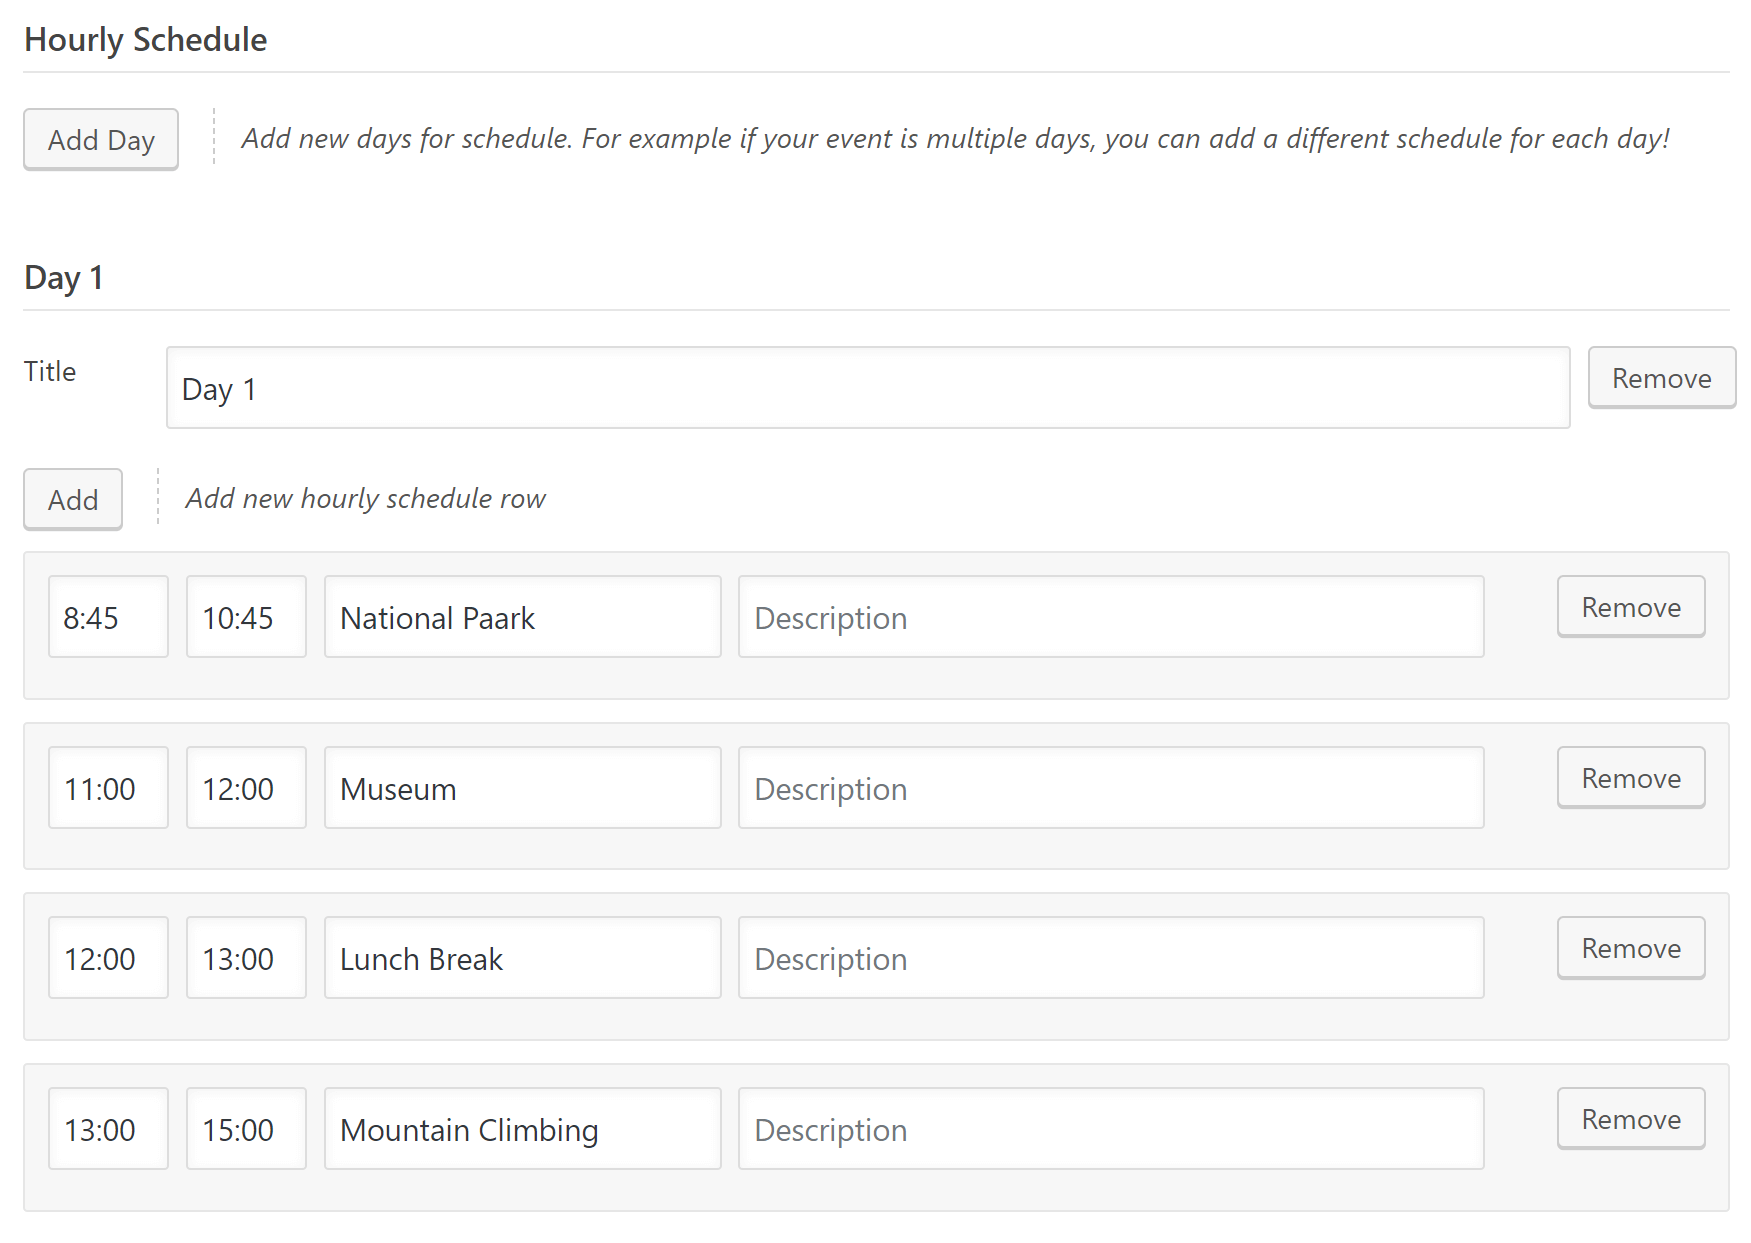
Task: Click the description field for National Paark
Action: (x=1110, y=617)
